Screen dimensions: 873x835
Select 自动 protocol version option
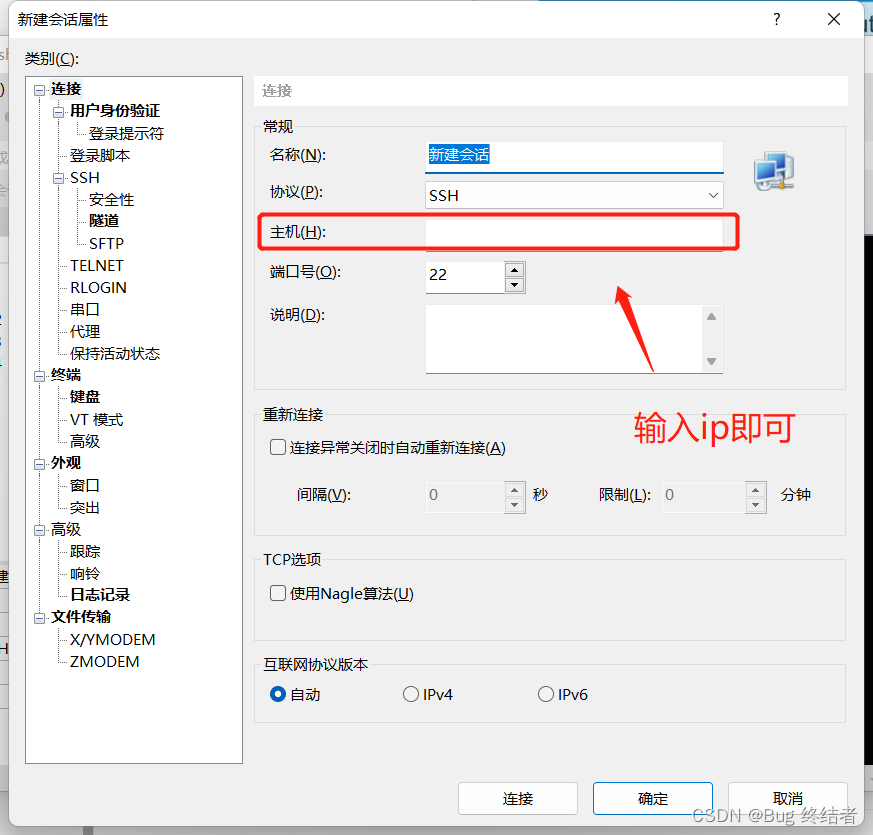[x=278, y=694]
